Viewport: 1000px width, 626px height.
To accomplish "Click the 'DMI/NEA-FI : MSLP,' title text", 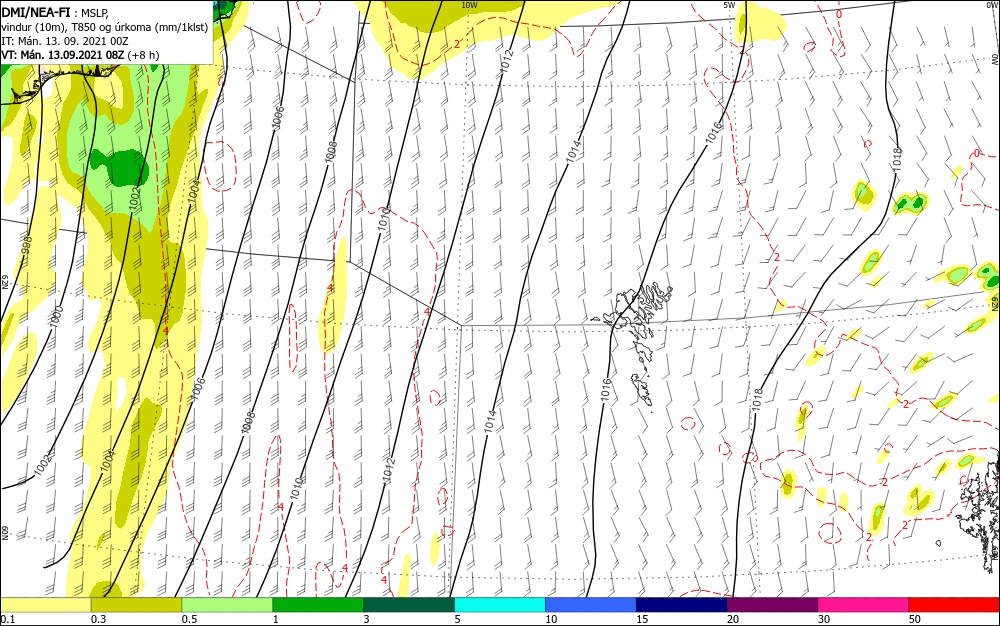I will (x=55, y=11).
